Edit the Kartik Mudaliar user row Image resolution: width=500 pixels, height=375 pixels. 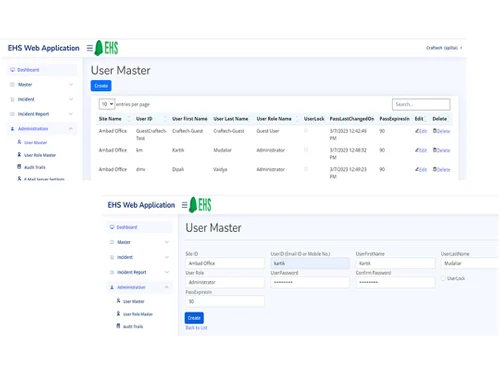(421, 150)
